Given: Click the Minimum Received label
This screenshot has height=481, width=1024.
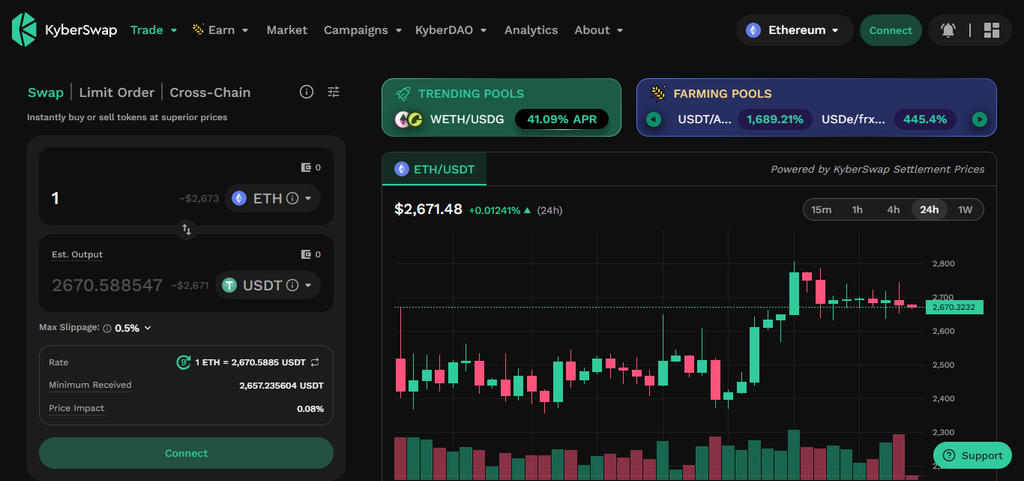Looking at the screenshot, I should 90,385.
